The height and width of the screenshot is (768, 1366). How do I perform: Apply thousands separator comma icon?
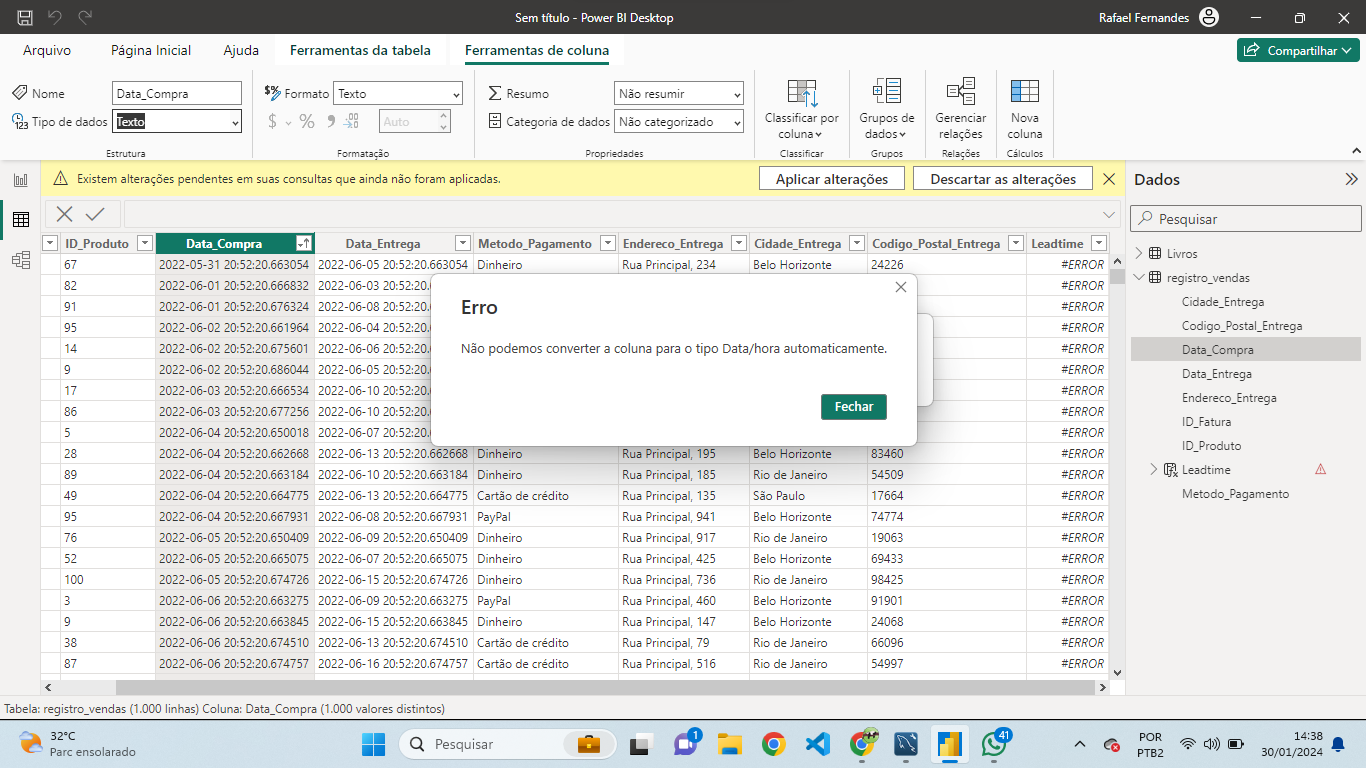[x=330, y=122]
